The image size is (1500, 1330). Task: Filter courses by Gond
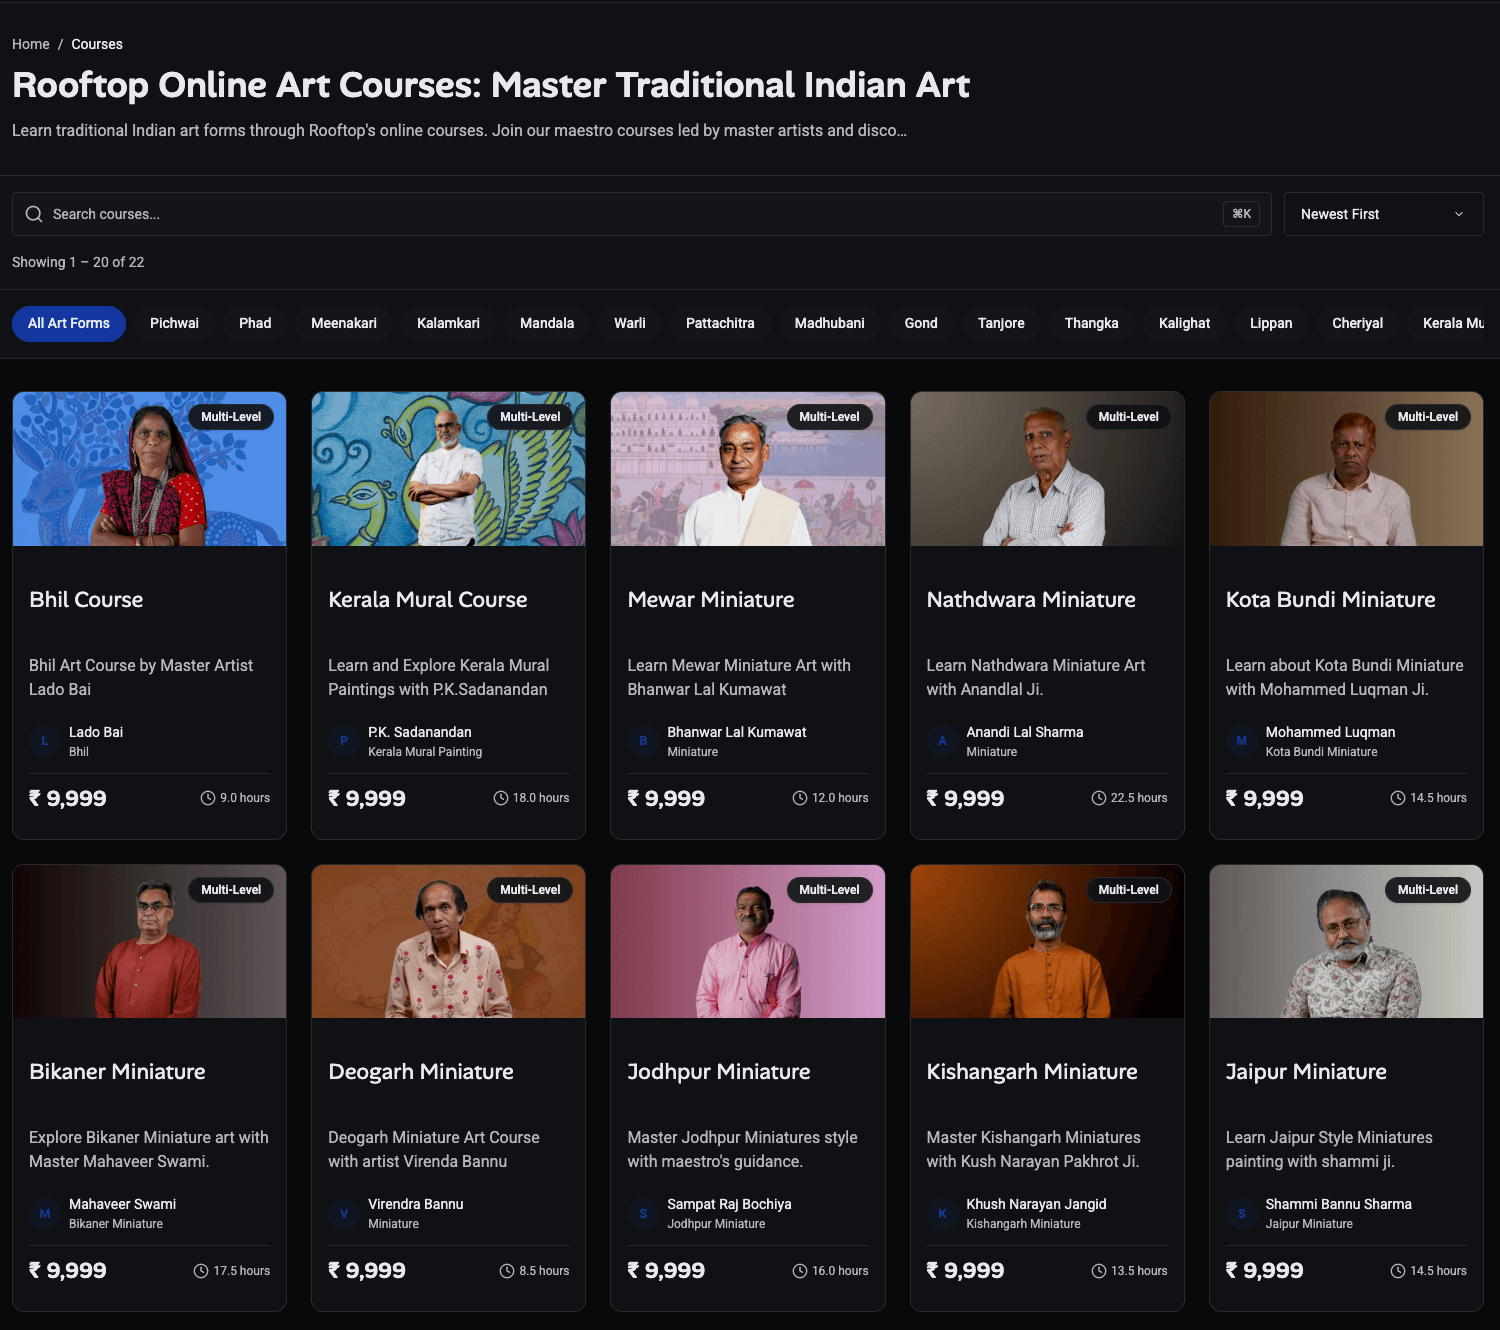pyautogui.click(x=921, y=324)
